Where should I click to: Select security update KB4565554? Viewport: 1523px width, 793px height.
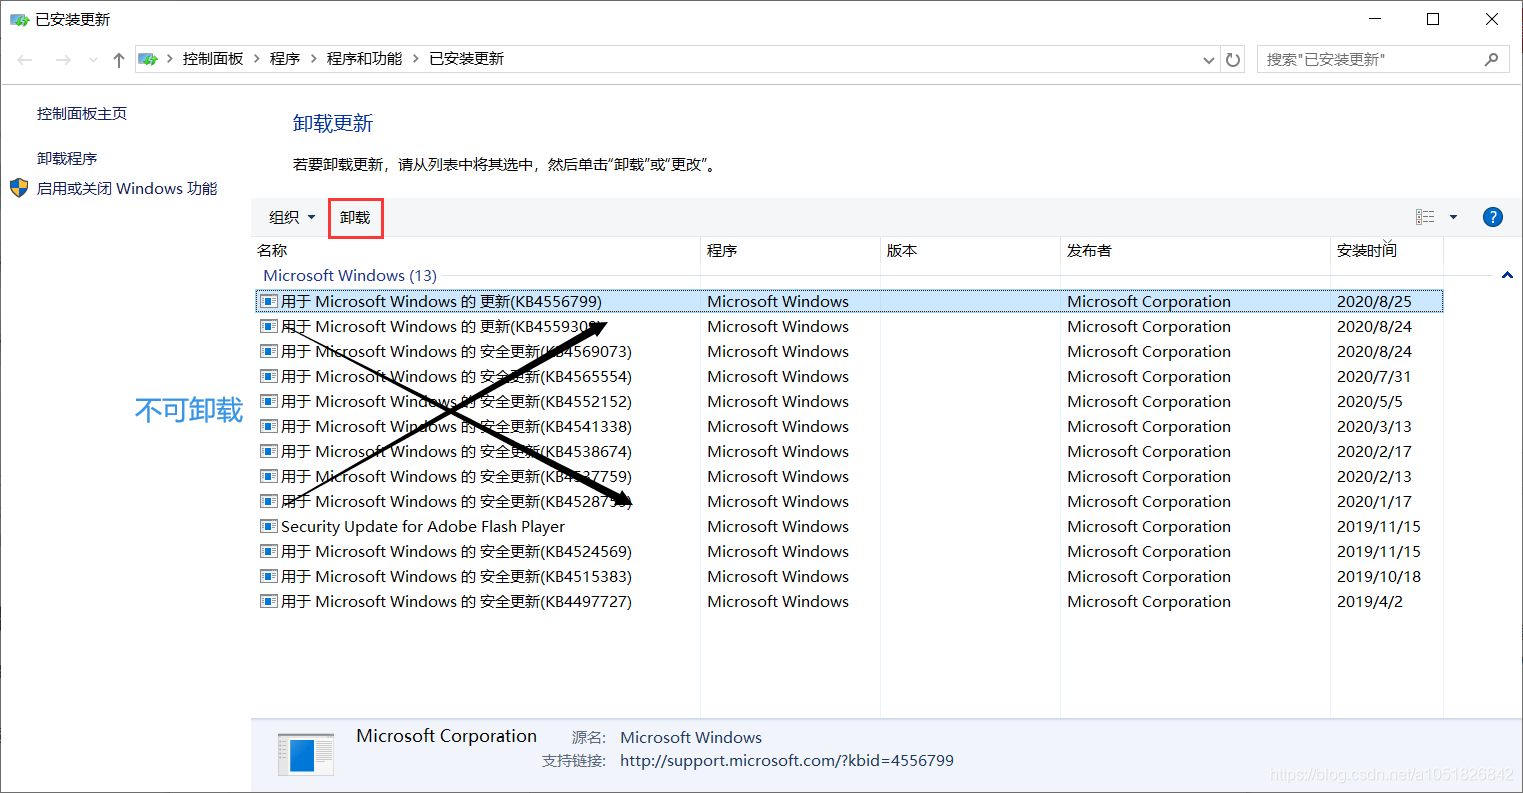pos(849,376)
